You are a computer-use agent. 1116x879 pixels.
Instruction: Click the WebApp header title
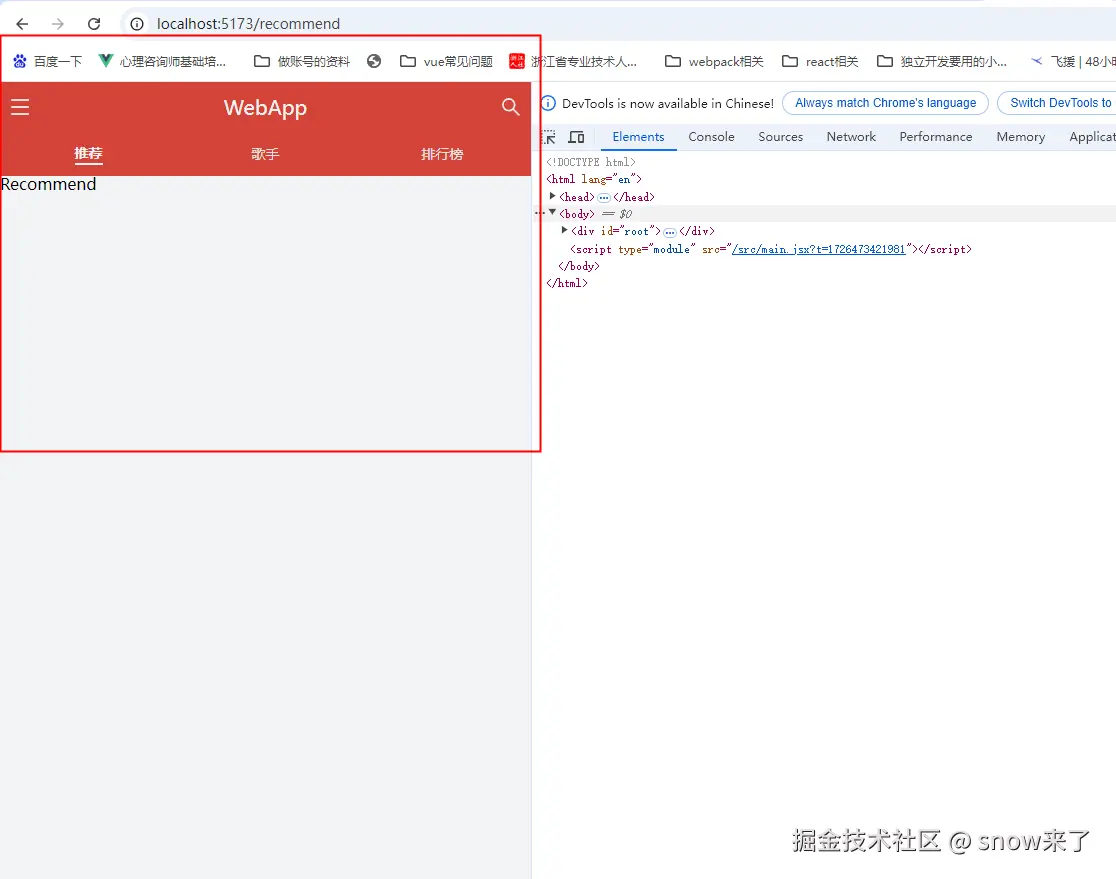tap(265, 107)
